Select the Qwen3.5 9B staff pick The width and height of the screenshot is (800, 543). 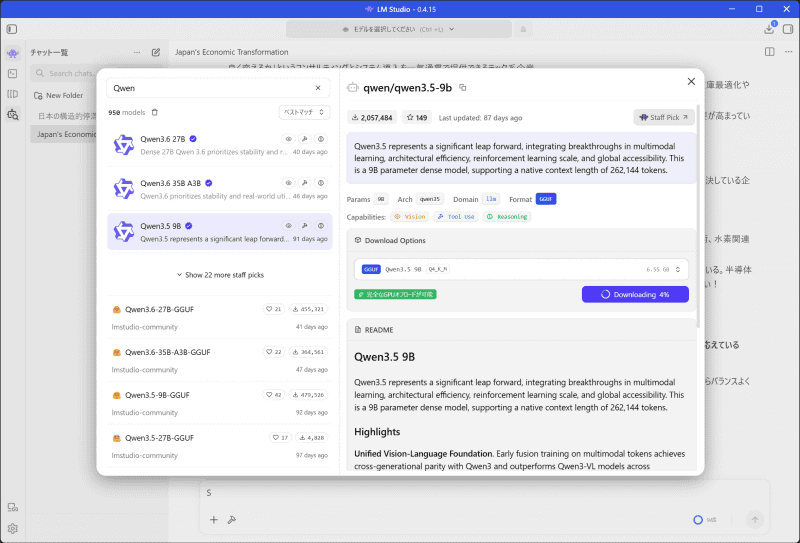click(220, 232)
